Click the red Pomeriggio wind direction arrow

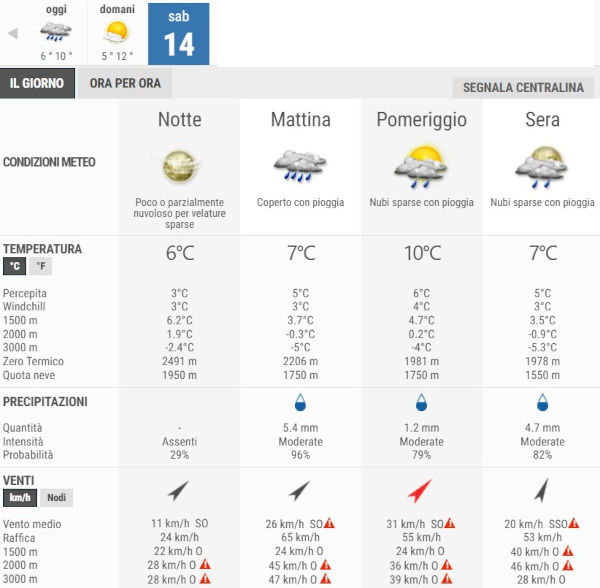pyautogui.click(x=421, y=491)
